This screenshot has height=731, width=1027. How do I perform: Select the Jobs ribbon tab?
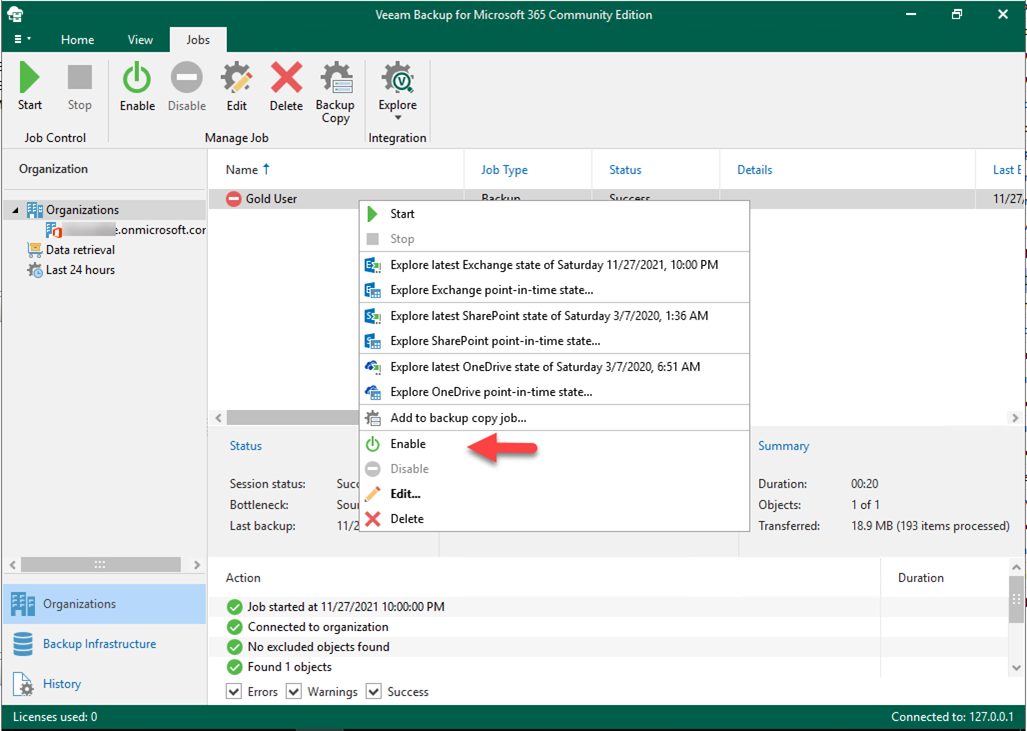198,40
